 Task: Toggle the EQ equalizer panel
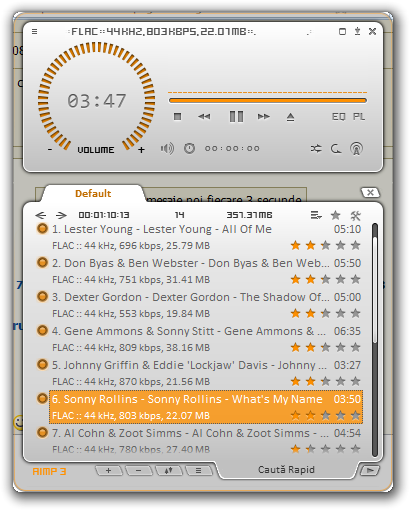pos(338,117)
